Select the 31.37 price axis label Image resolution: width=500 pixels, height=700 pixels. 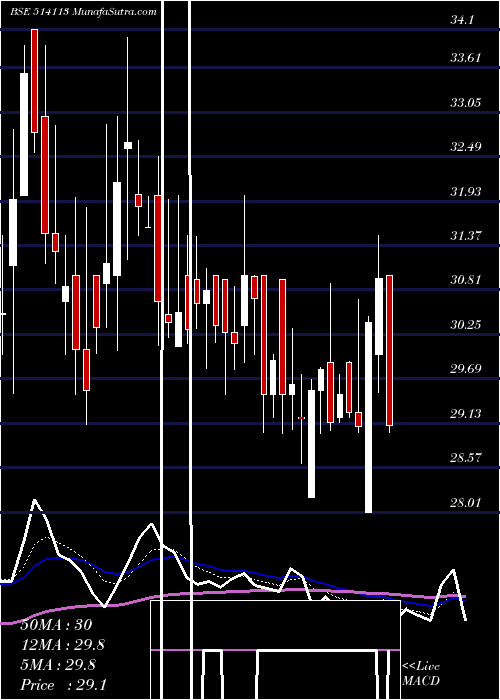tap(466, 235)
